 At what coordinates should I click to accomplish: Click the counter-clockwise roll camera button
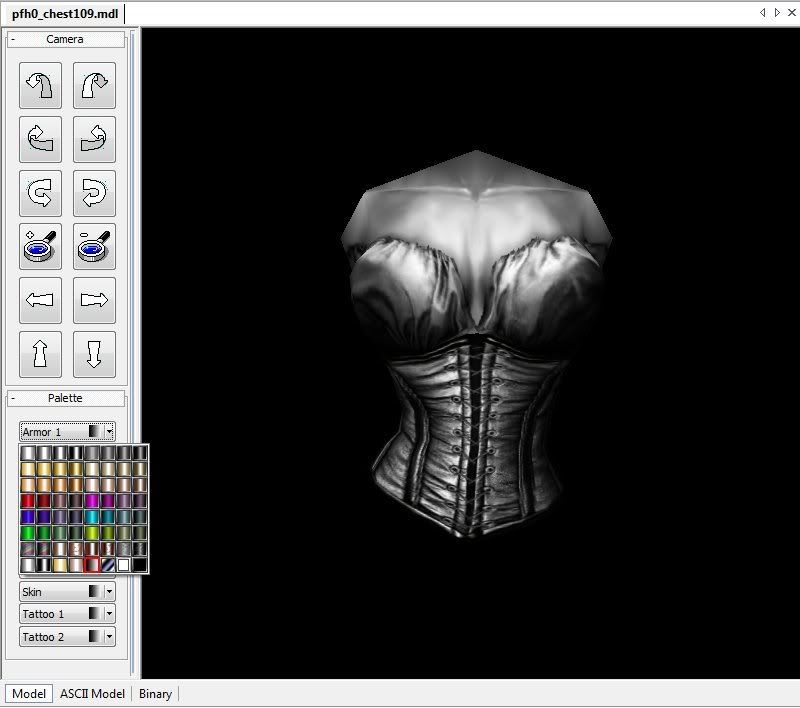[40, 192]
